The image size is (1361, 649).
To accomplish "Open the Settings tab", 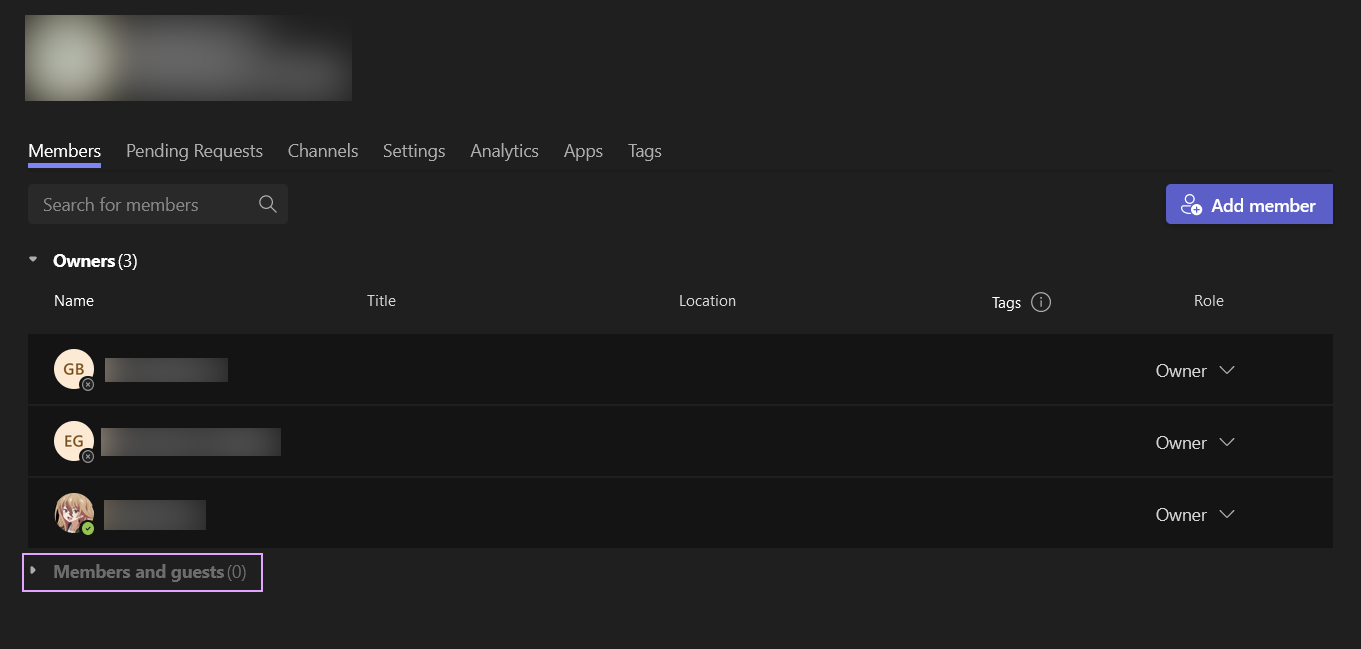I will [414, 150].
